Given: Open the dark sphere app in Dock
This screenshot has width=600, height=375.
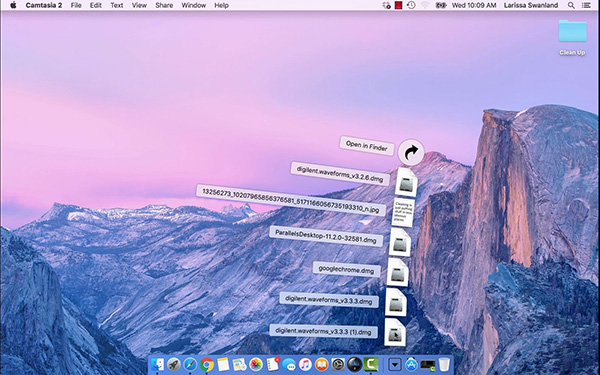Looking at the screenshot, I should coord(355,364).
